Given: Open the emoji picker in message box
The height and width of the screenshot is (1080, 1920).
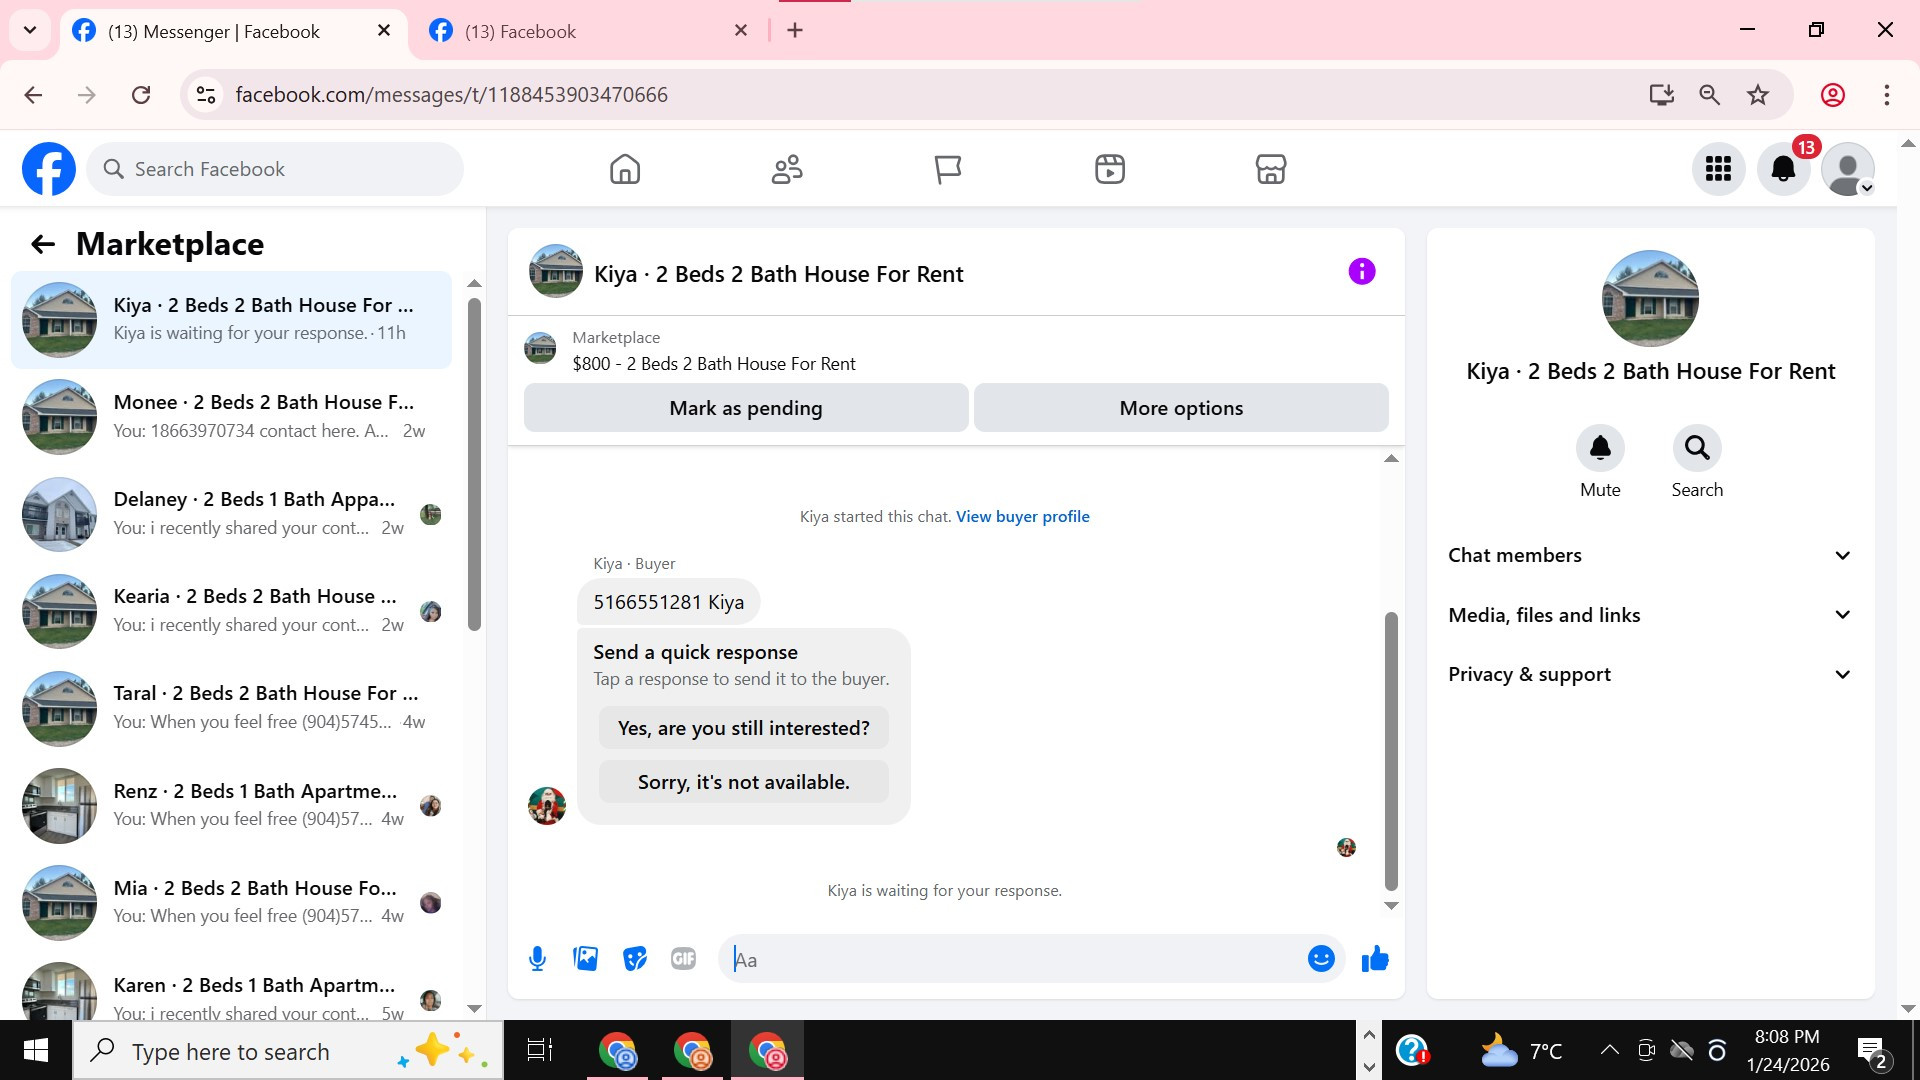Looking at the screenshot, I should tap(1321, 959).
